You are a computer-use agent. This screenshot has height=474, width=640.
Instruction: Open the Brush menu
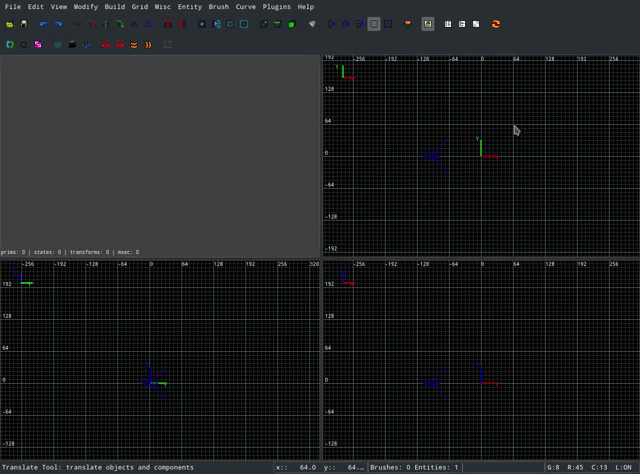point(218,7)
